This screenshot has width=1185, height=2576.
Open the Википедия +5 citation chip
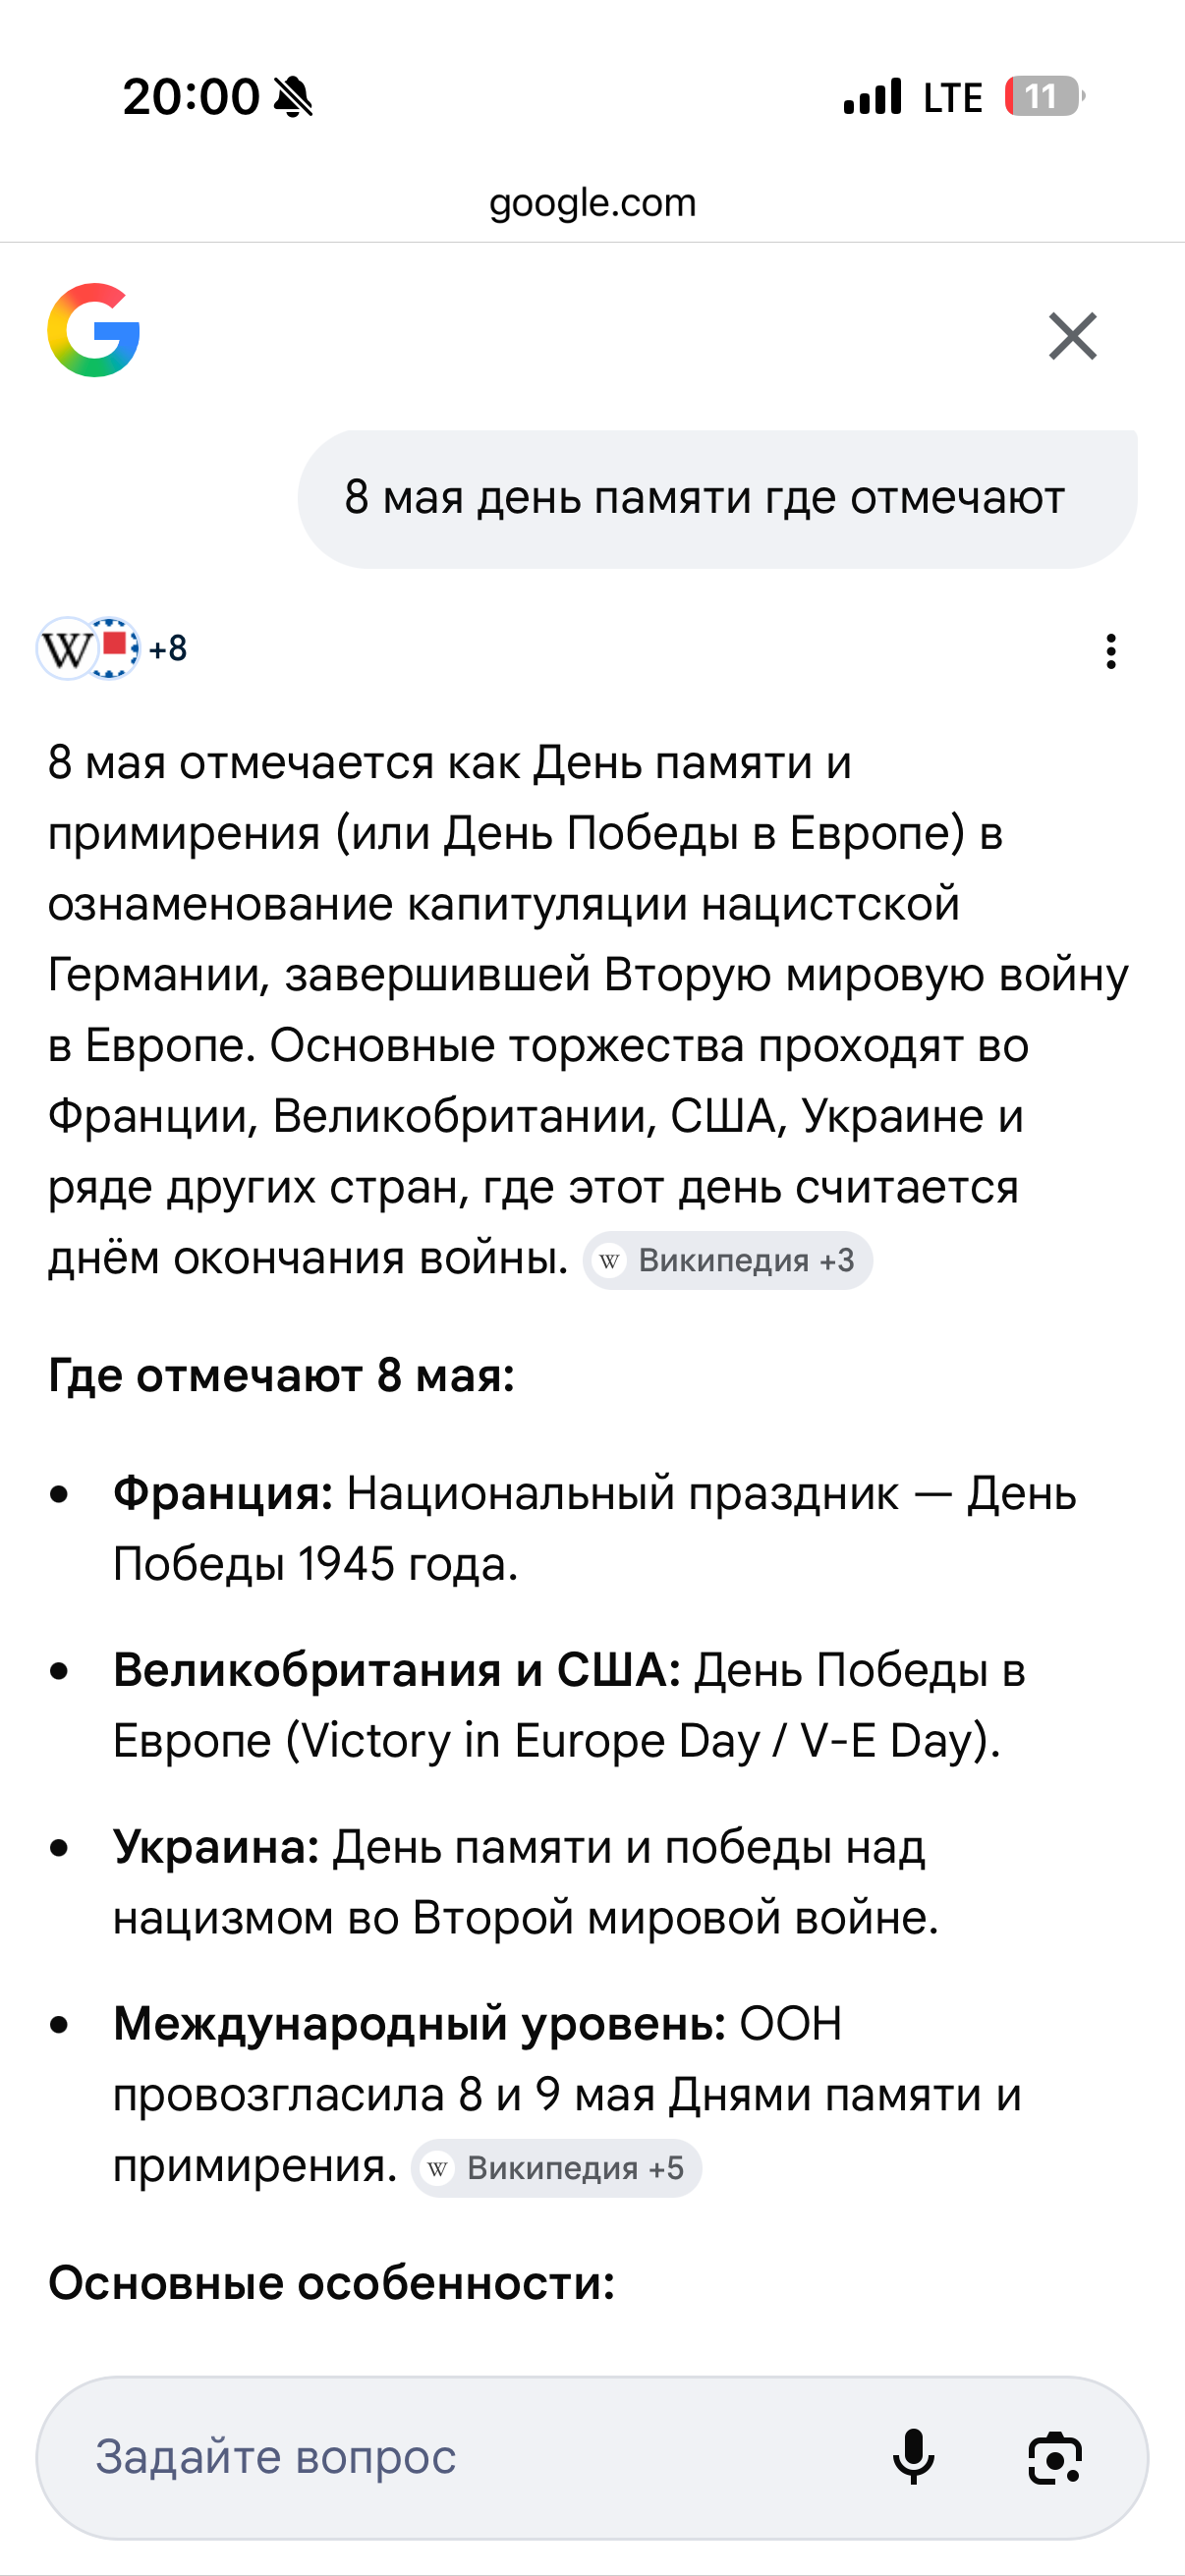pyautogui.click(x=556, y=2168)
